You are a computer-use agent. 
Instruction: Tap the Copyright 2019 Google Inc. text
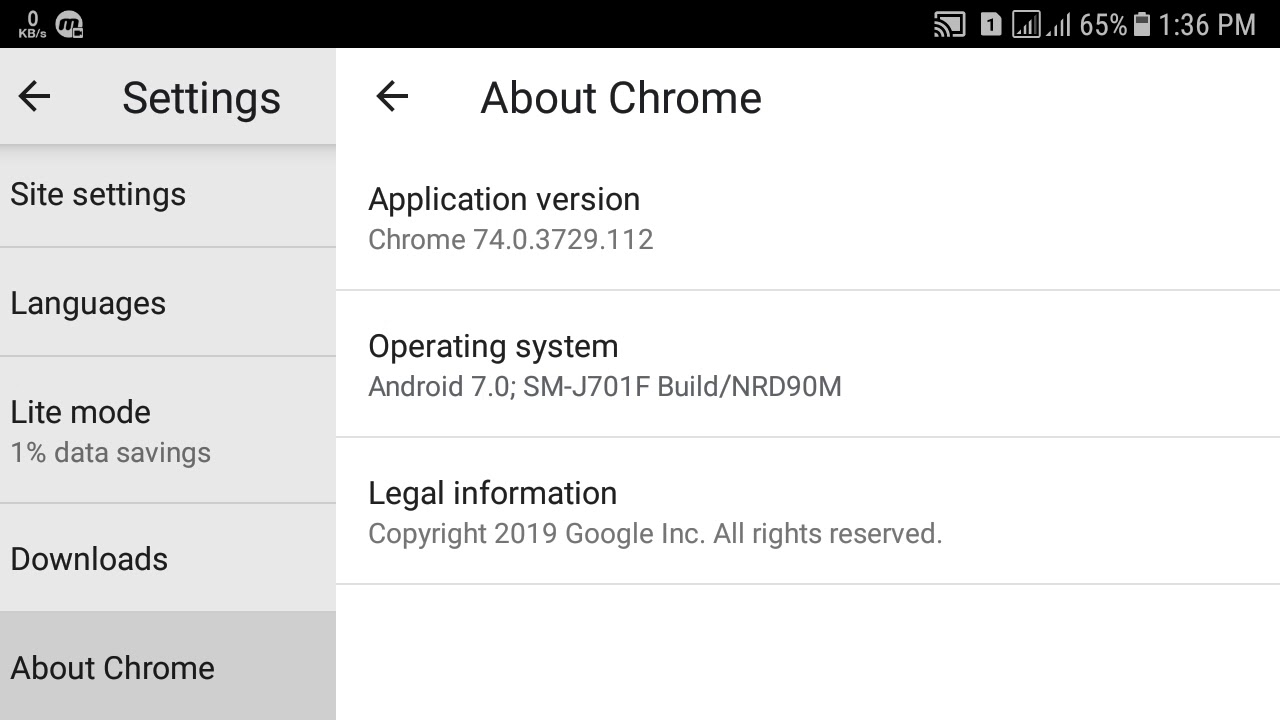coord(655,534)
